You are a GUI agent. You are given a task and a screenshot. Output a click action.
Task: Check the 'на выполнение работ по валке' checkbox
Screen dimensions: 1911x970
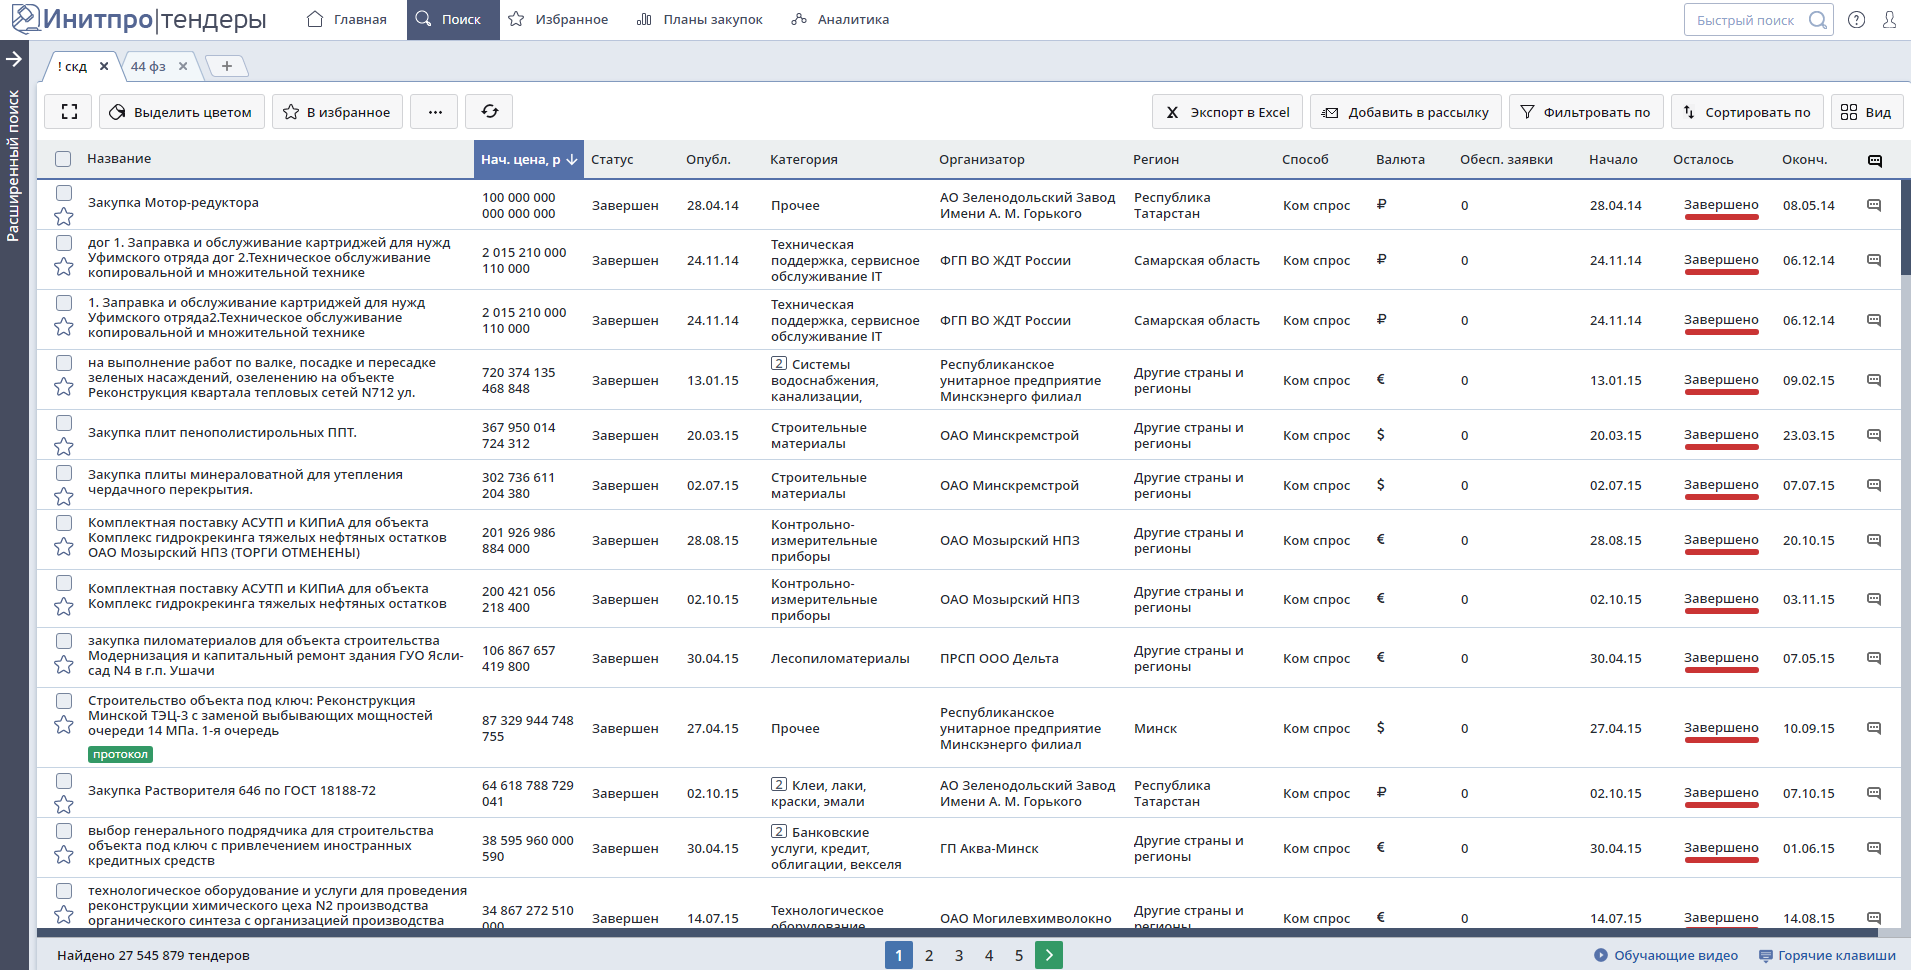coord(64,363)
